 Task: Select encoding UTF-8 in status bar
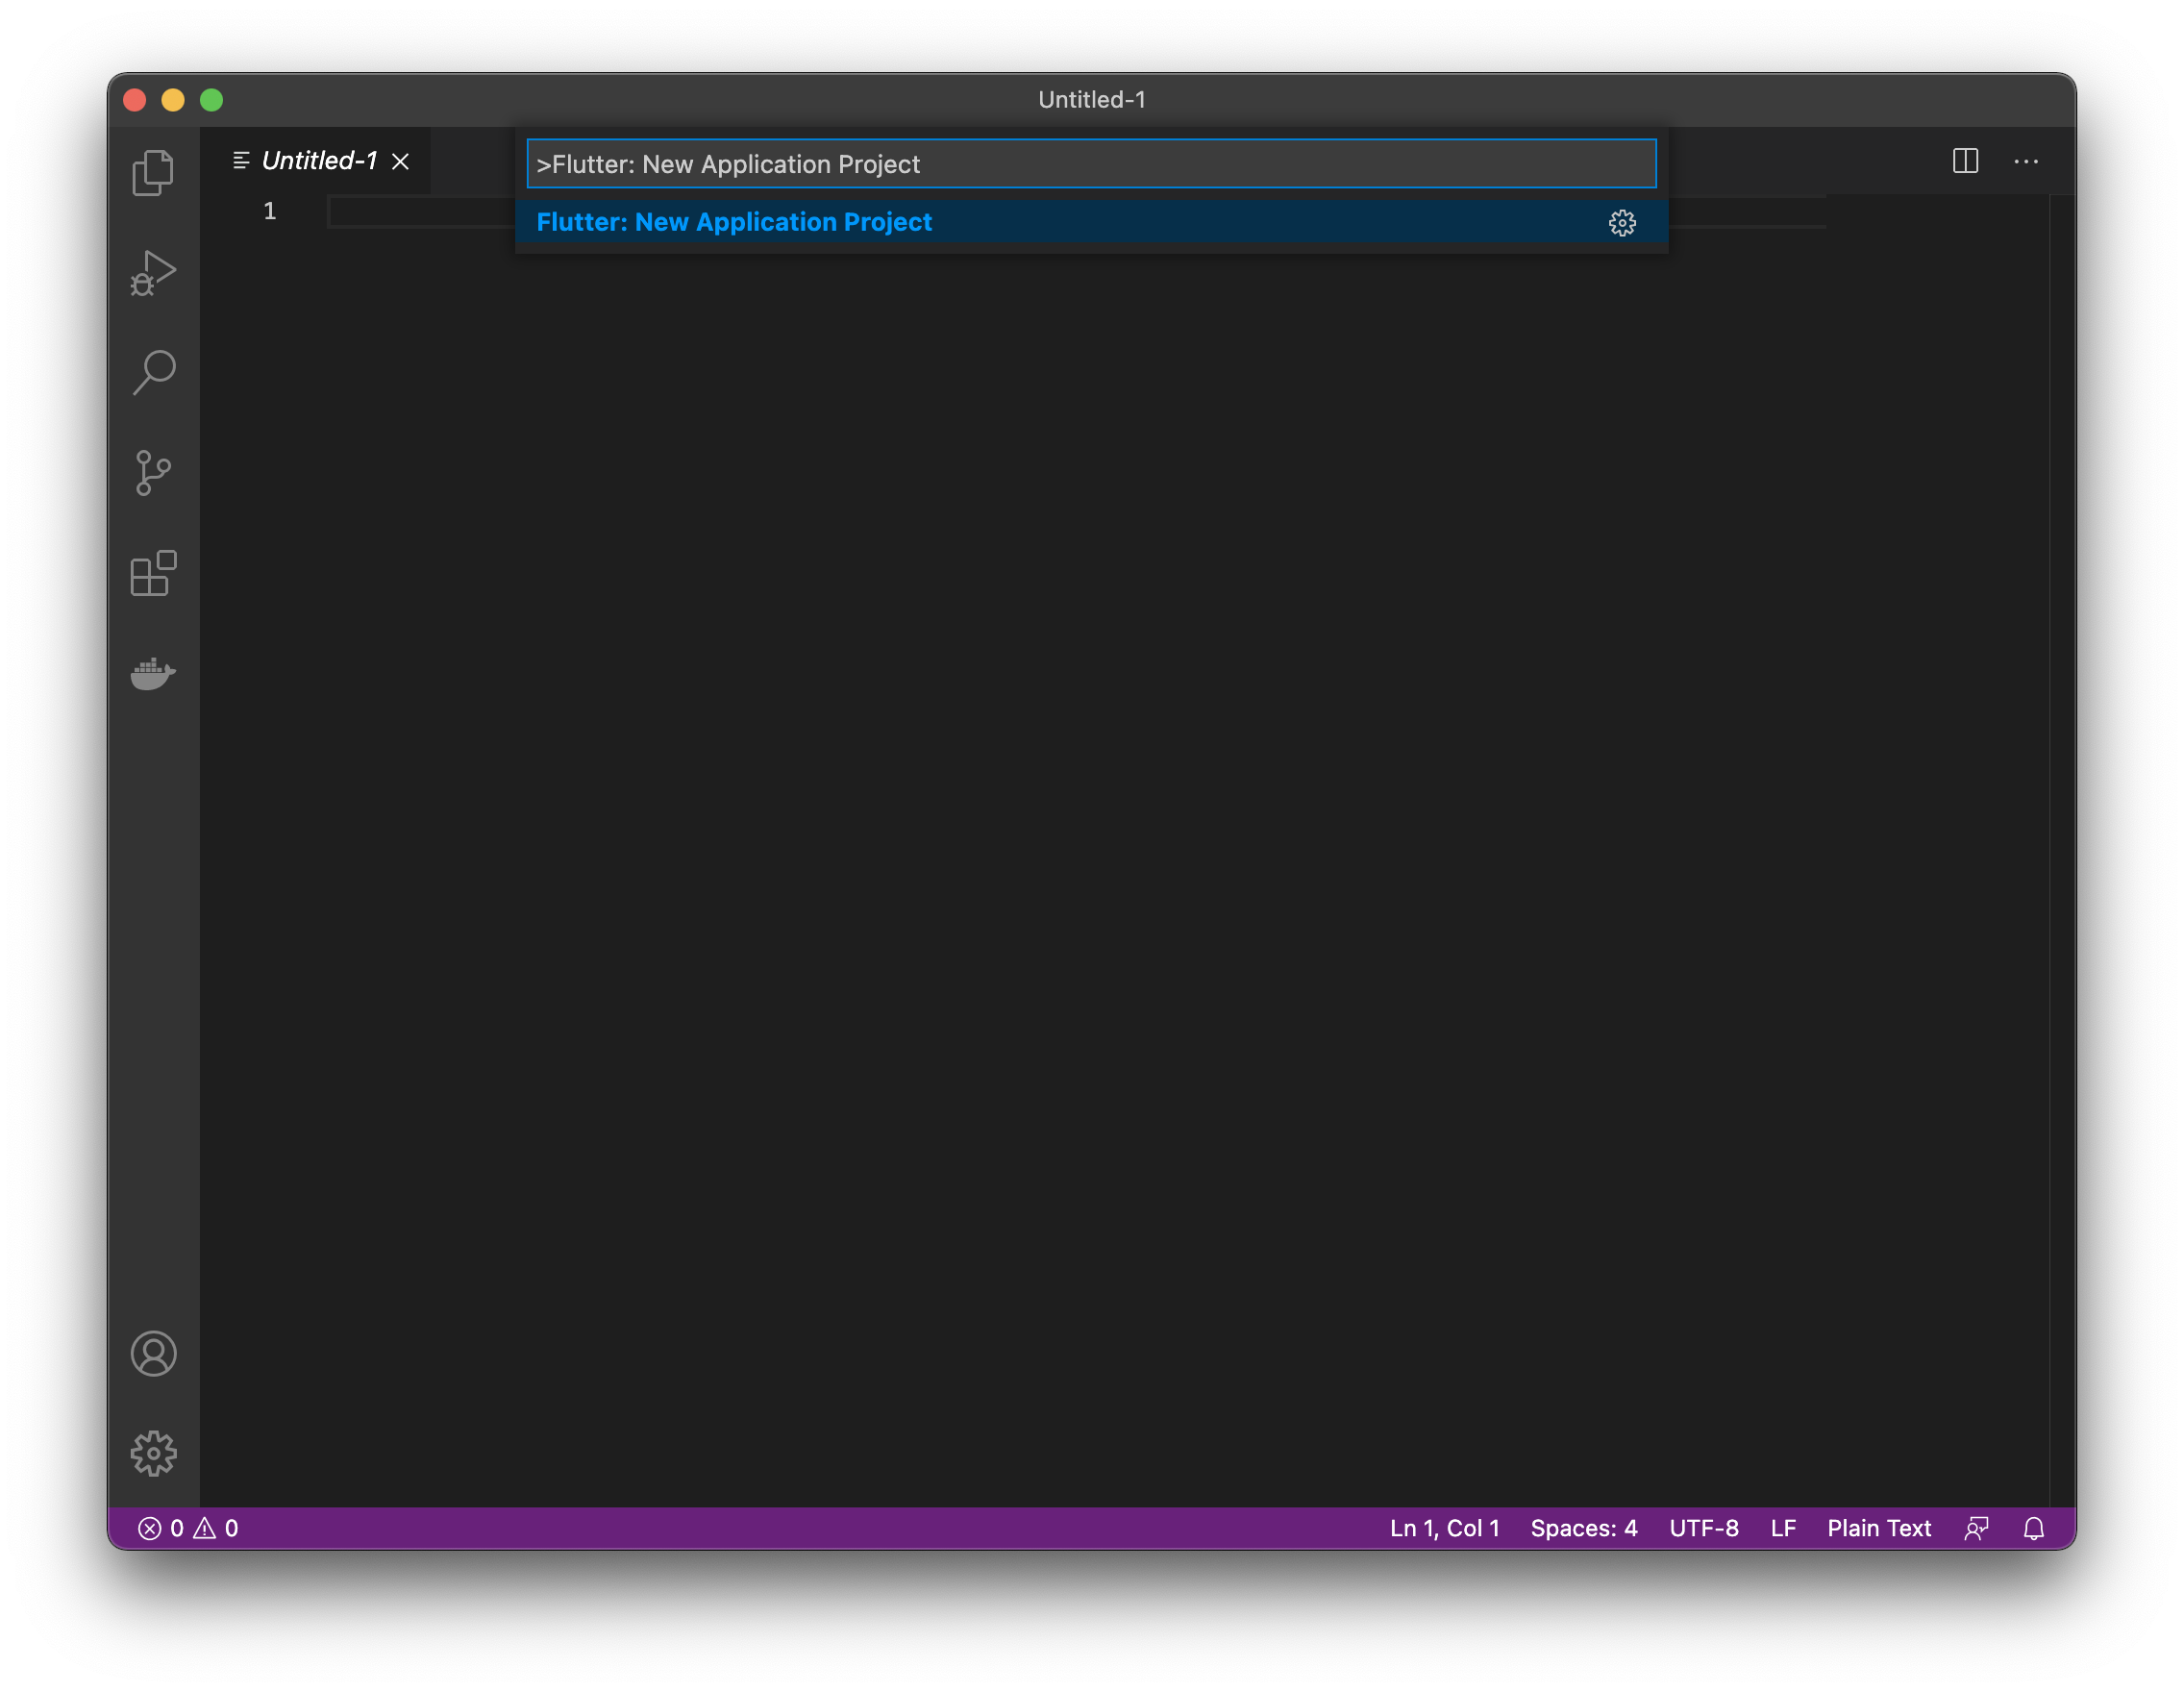coord(1703,1528)
